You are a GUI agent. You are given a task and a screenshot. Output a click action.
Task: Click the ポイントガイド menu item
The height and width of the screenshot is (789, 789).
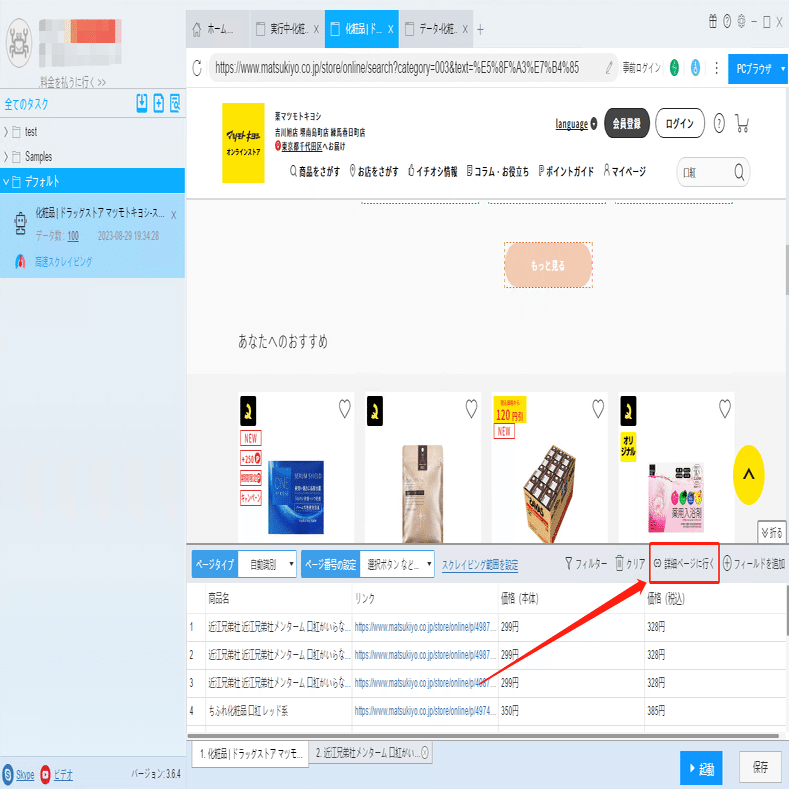[x=566, y=172]
